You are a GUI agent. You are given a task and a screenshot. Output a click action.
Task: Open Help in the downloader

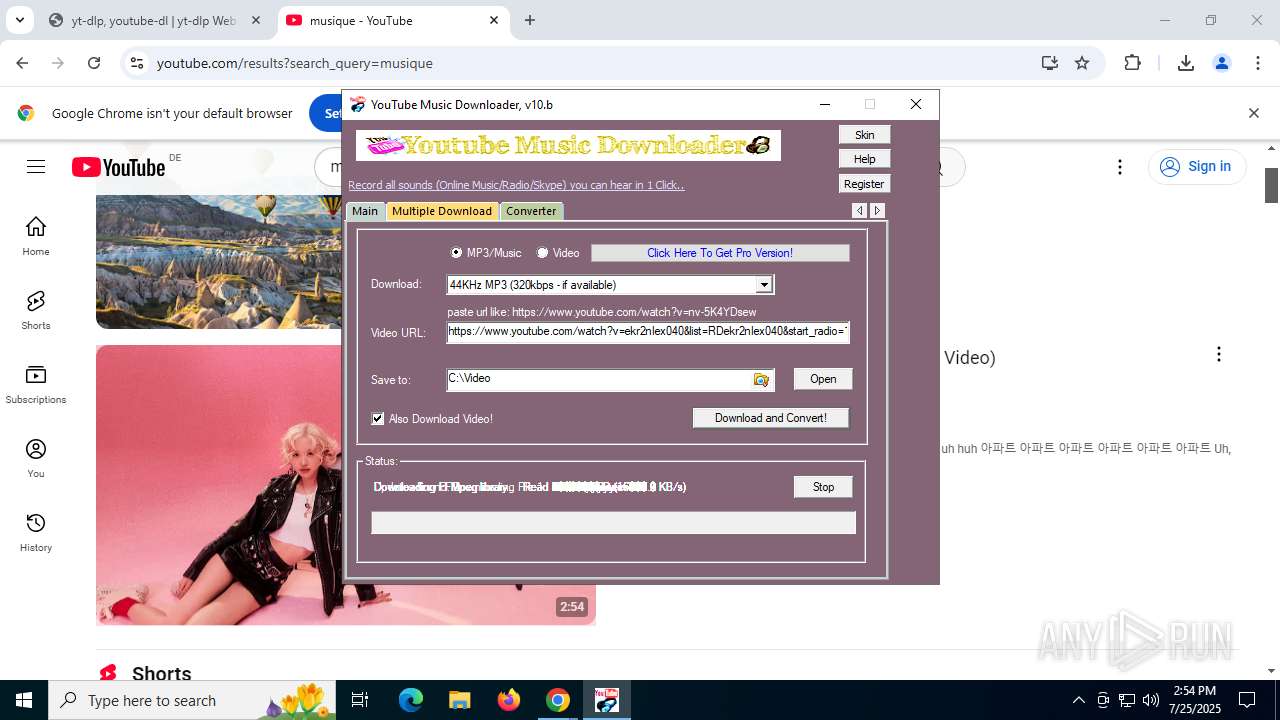pyautogui.click(x=865, y=159)
